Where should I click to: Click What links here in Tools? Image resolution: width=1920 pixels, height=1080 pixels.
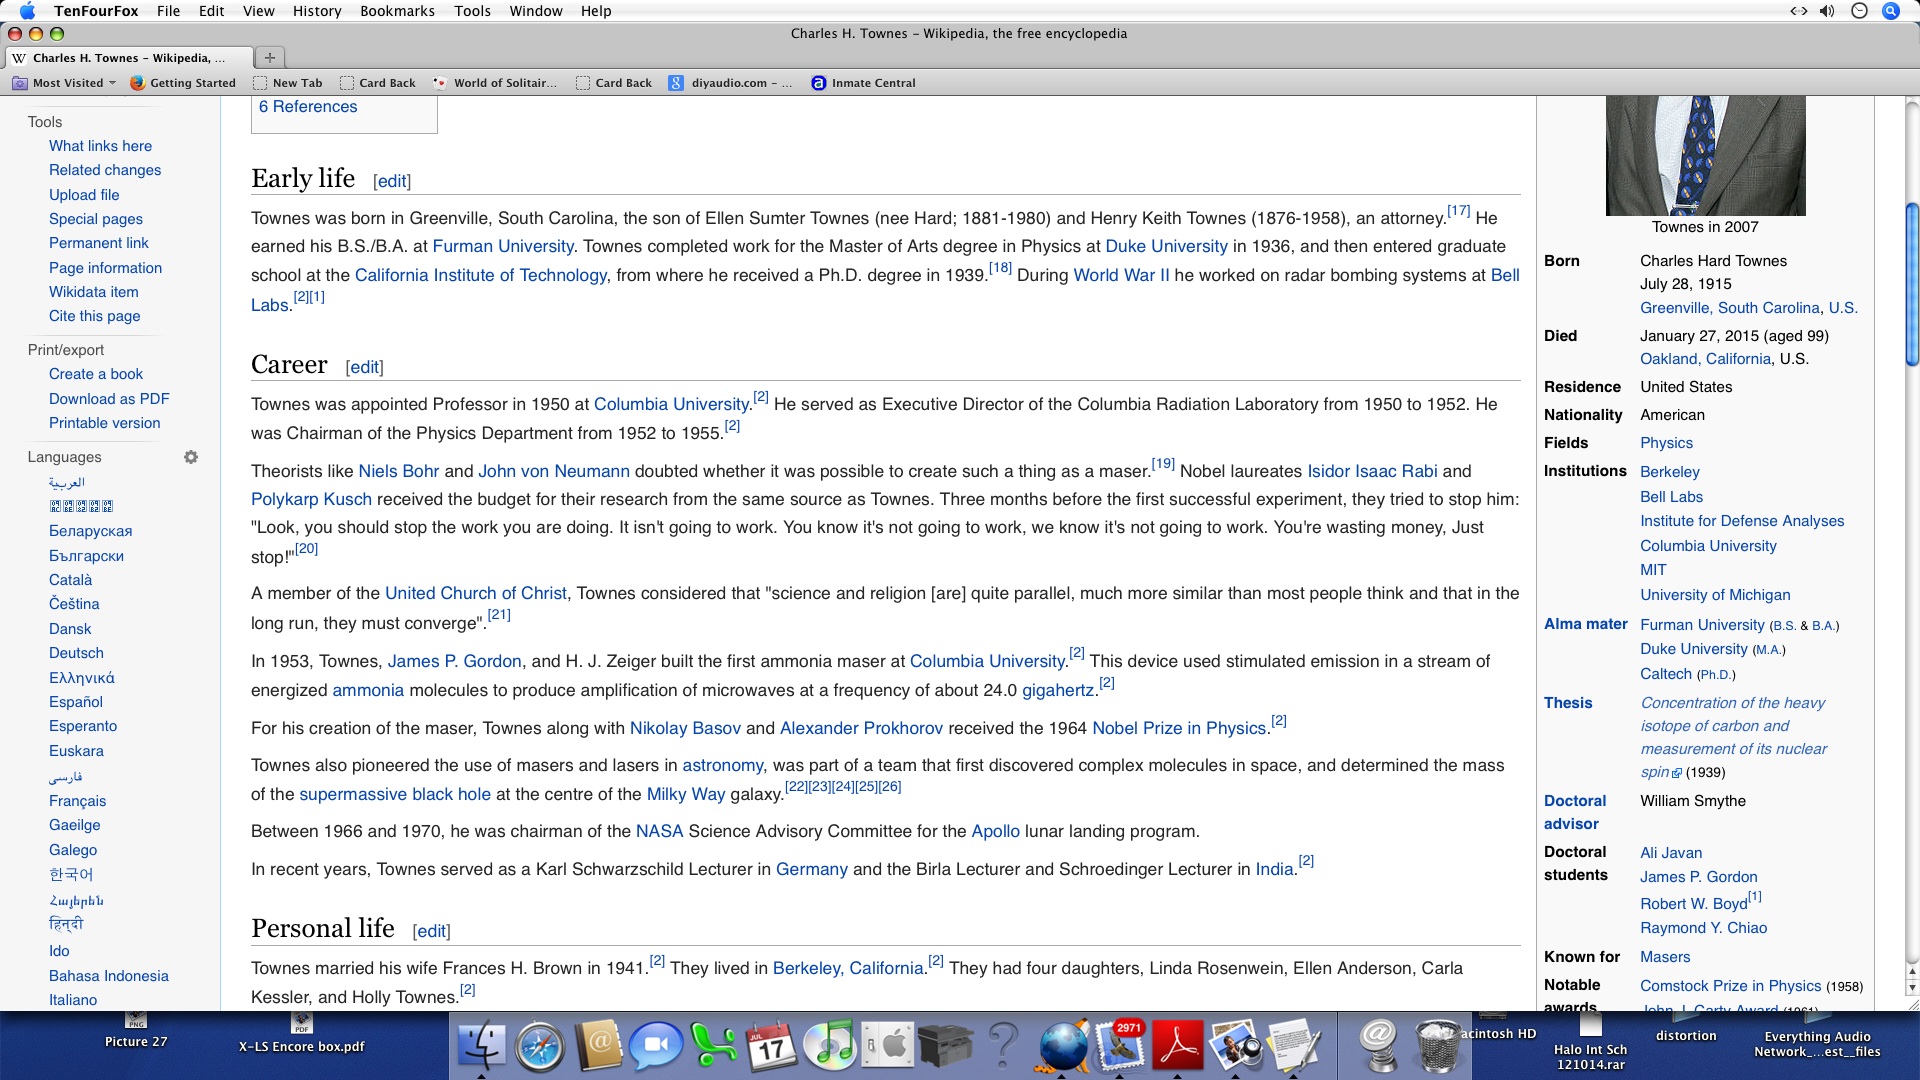pos(100,146)
